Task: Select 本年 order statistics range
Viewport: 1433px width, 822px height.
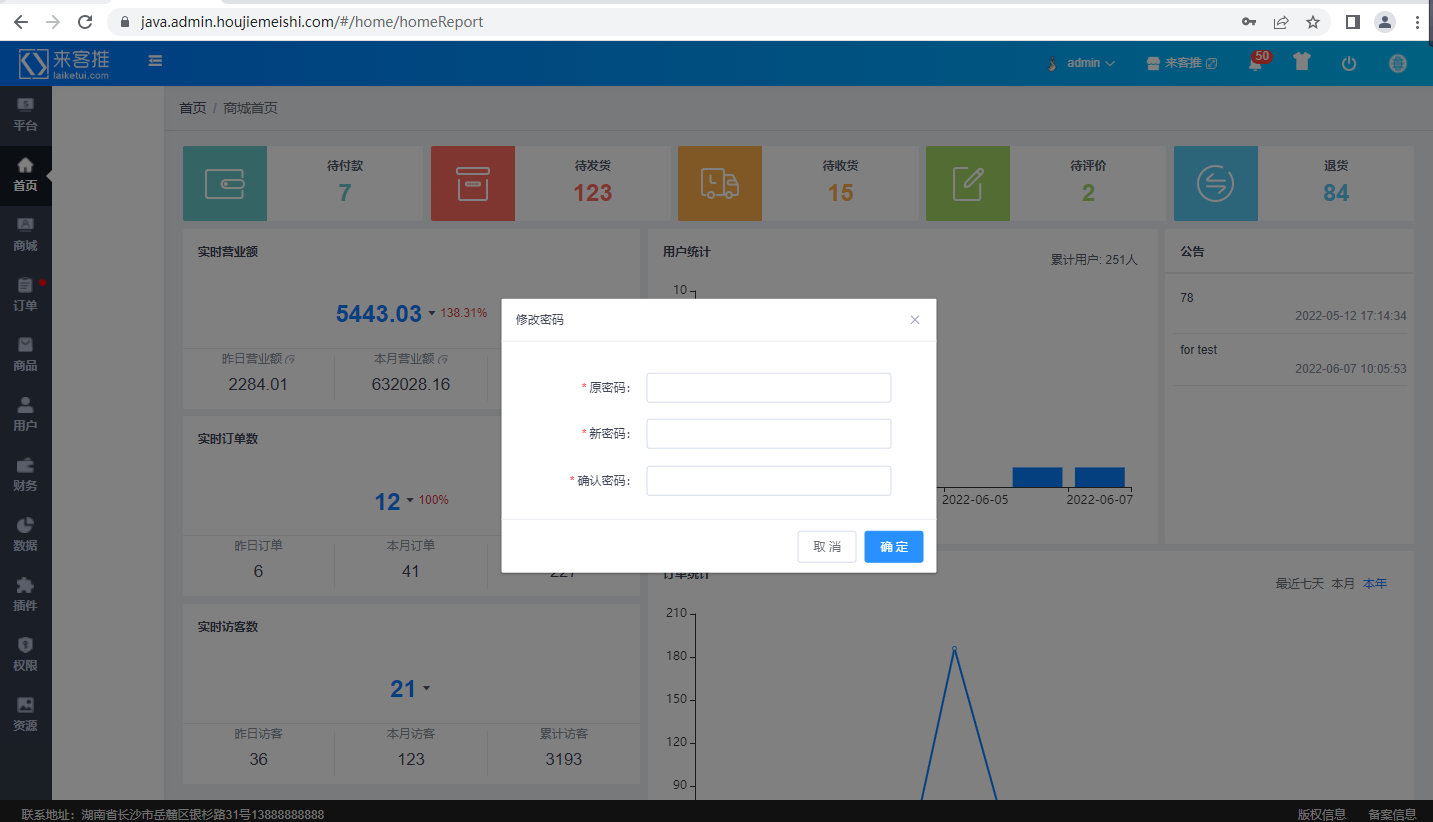Action: pos(1375,583)
